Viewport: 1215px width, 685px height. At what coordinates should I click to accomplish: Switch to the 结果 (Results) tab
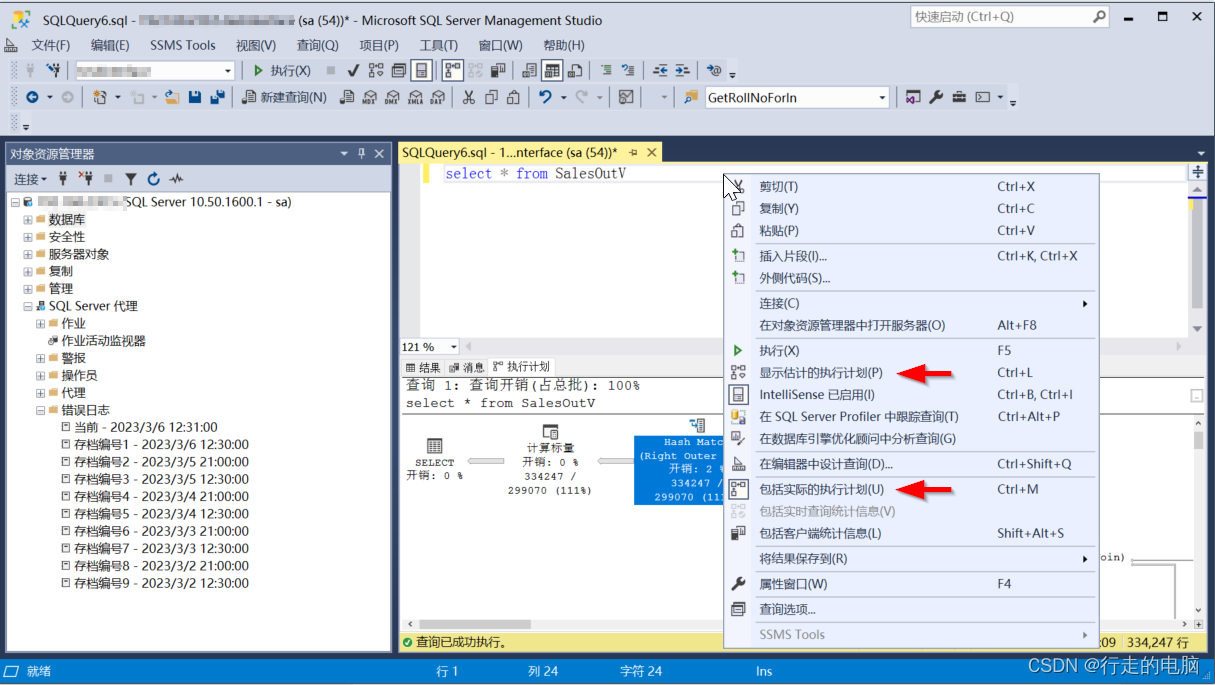(x=422, y=367)
